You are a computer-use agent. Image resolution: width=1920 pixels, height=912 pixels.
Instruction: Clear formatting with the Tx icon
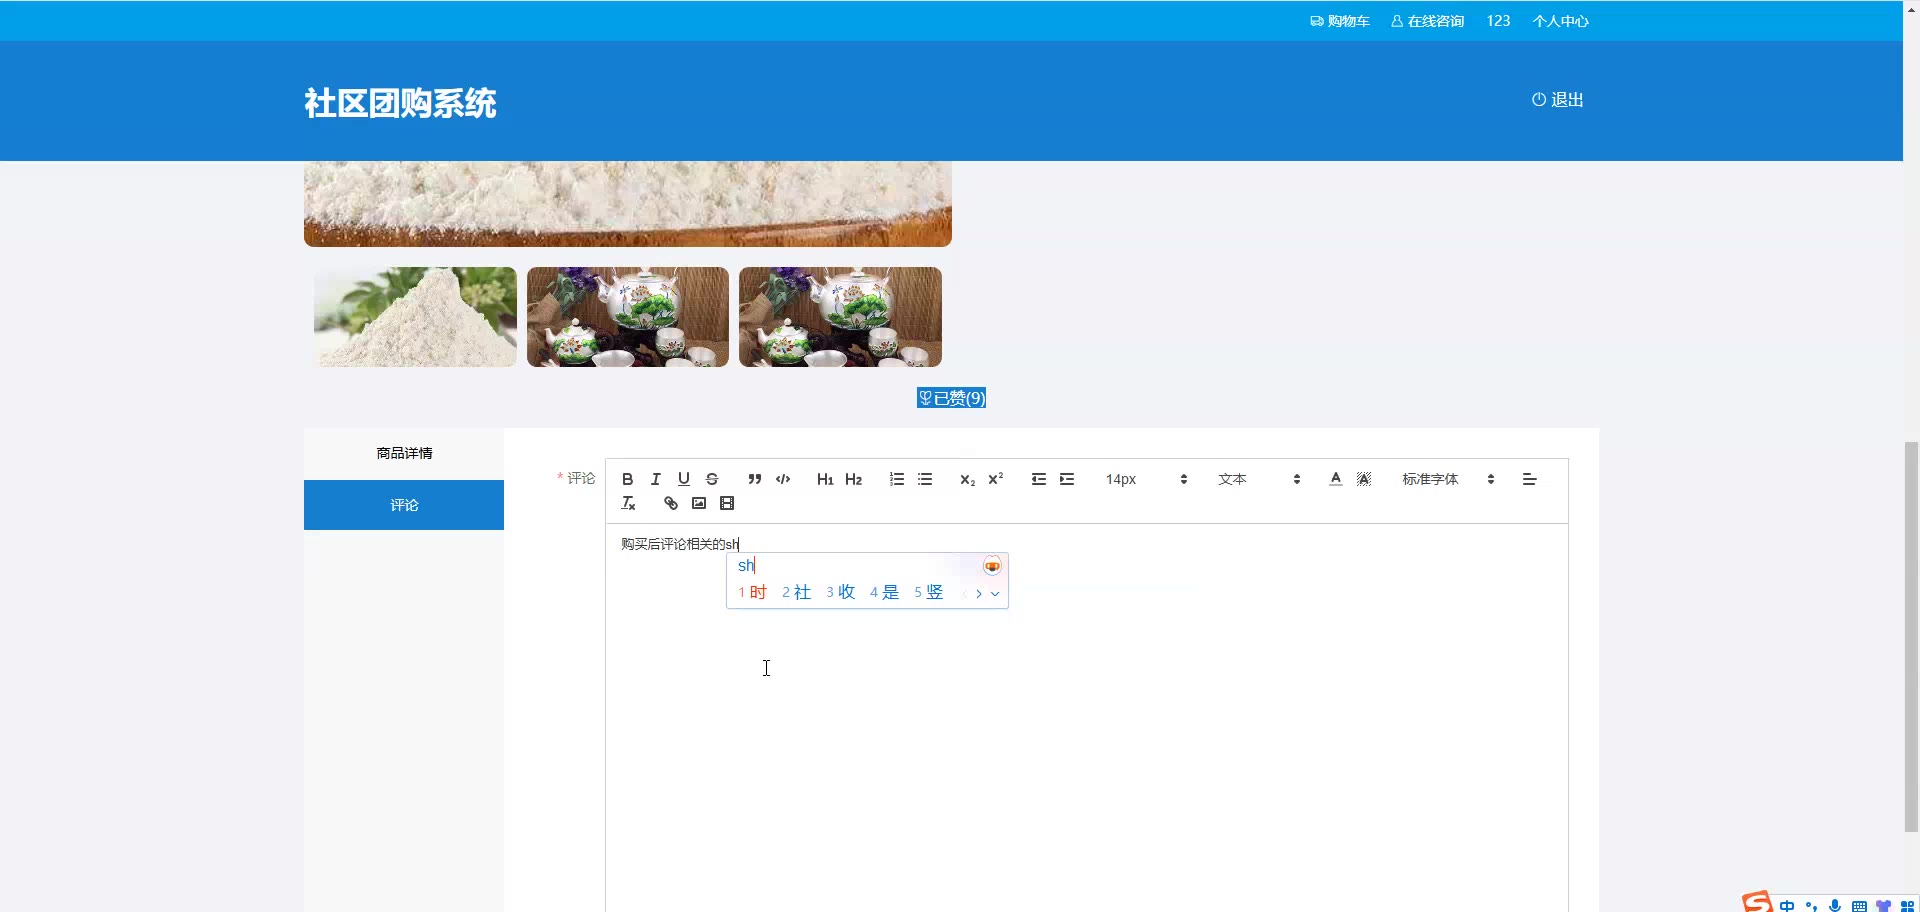(x=628, y=504)
